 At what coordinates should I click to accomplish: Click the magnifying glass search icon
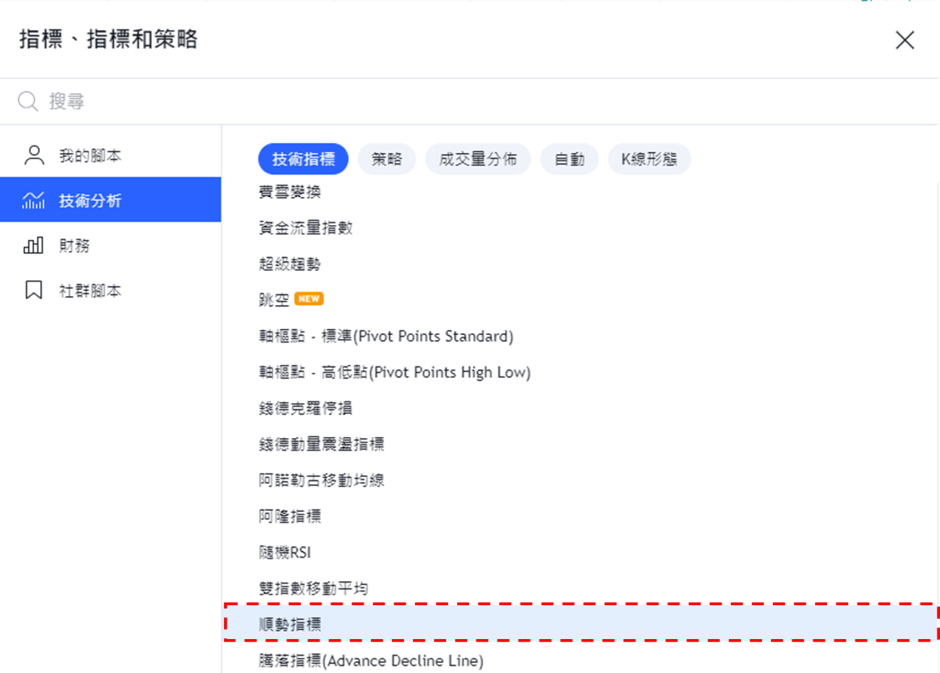(28, 101)
